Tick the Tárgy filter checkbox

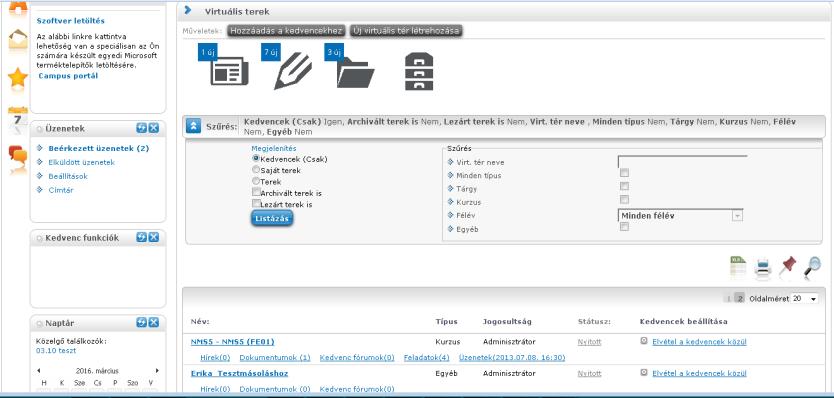click(x=624, y=186)
